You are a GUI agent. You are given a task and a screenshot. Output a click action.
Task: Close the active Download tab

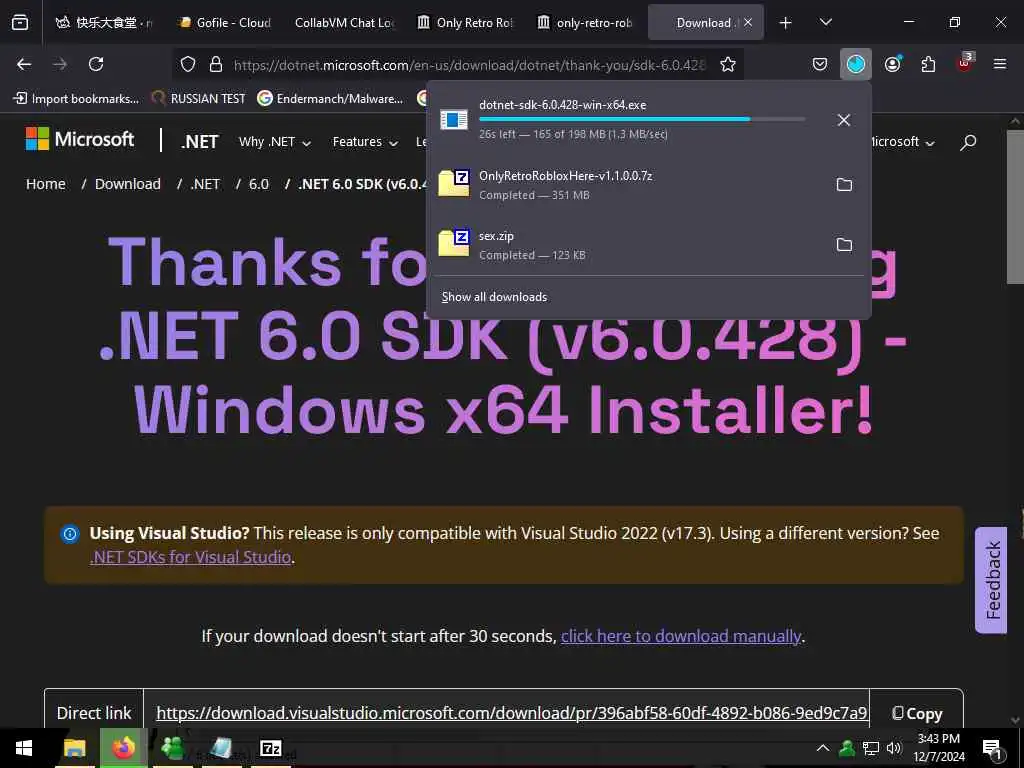(x=748, y=23)
